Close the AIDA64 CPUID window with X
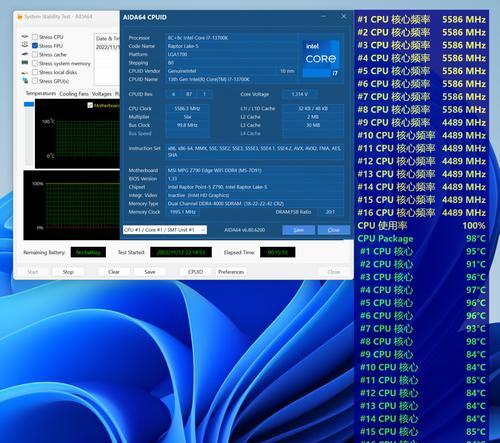The height and width of the screenshot is (443, 500). (x=344, y=16)
